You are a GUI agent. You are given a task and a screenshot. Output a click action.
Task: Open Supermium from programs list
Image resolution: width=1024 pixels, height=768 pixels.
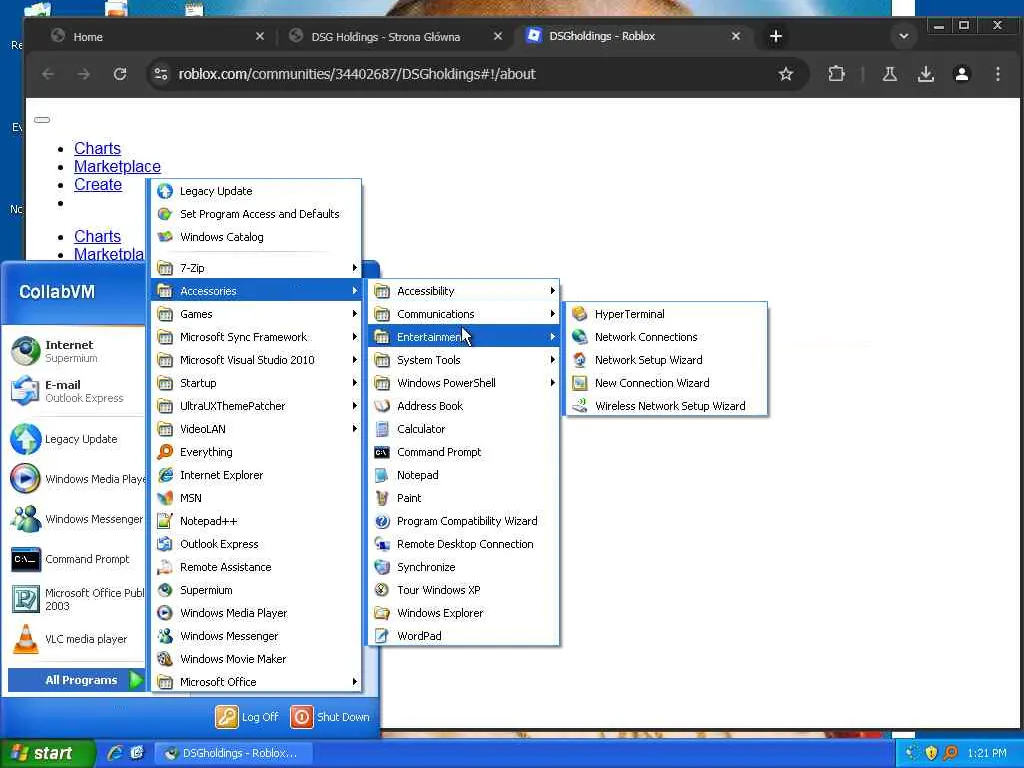pyautogui.click(x=256, y=590)
